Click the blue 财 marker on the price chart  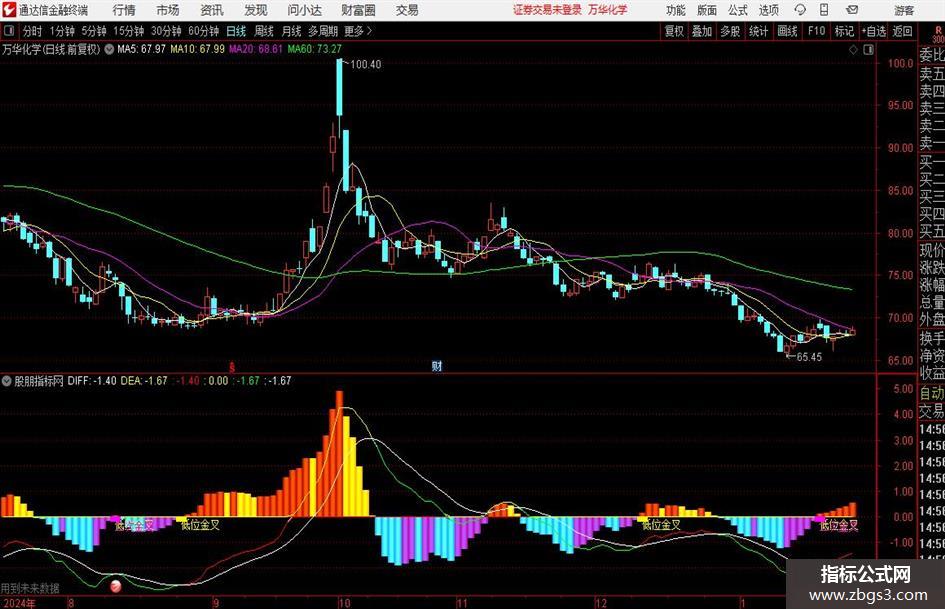click(436, 365)
